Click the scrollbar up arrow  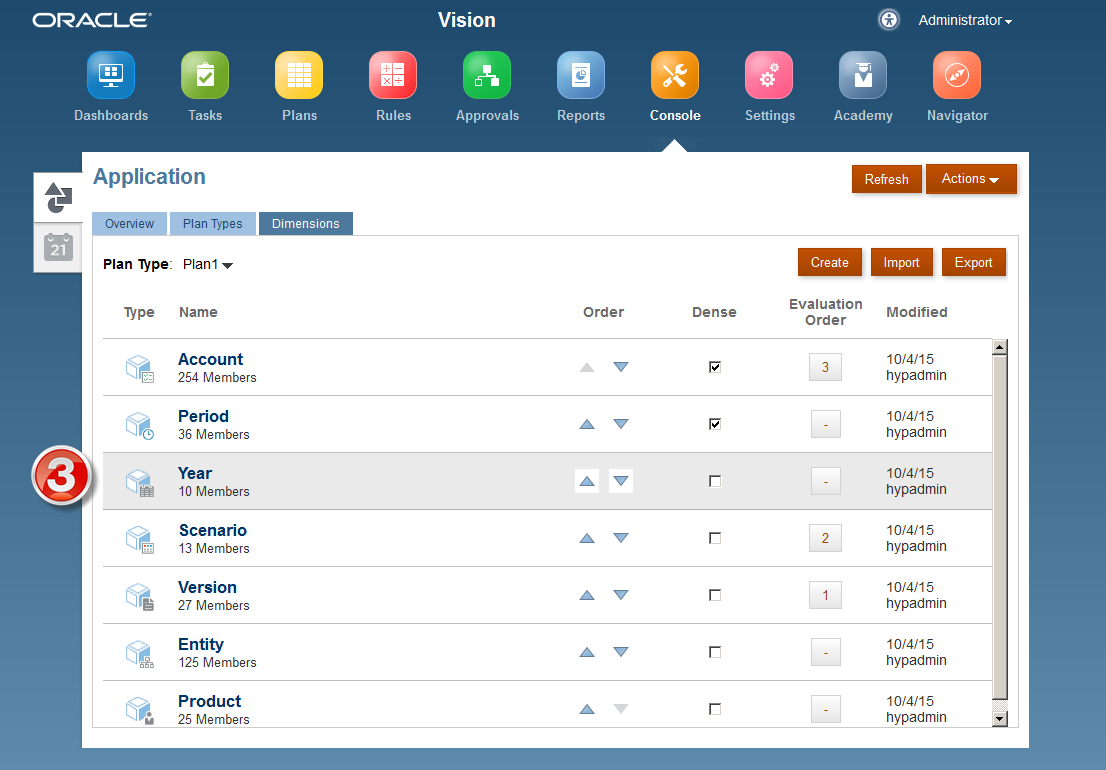coord(999,347)
